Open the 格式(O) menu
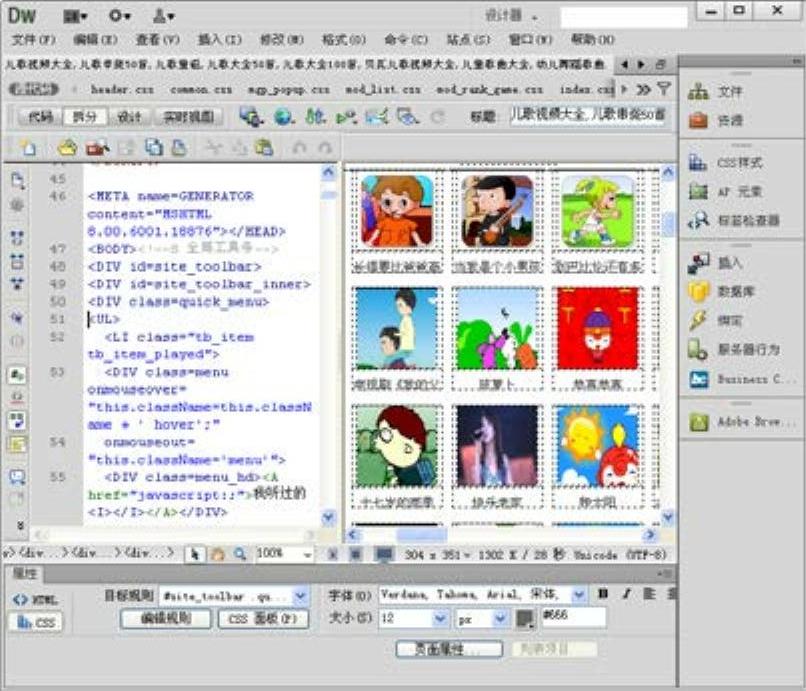The image size is (806, 691). pos(344,40)
